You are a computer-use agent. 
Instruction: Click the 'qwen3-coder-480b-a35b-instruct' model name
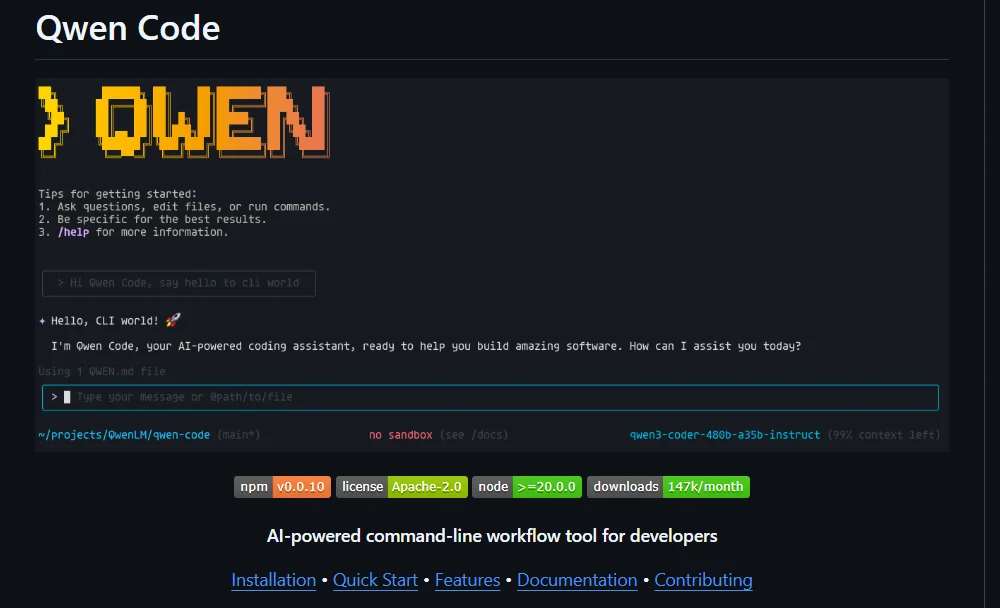pyautogui.click(x=724, y=435)
